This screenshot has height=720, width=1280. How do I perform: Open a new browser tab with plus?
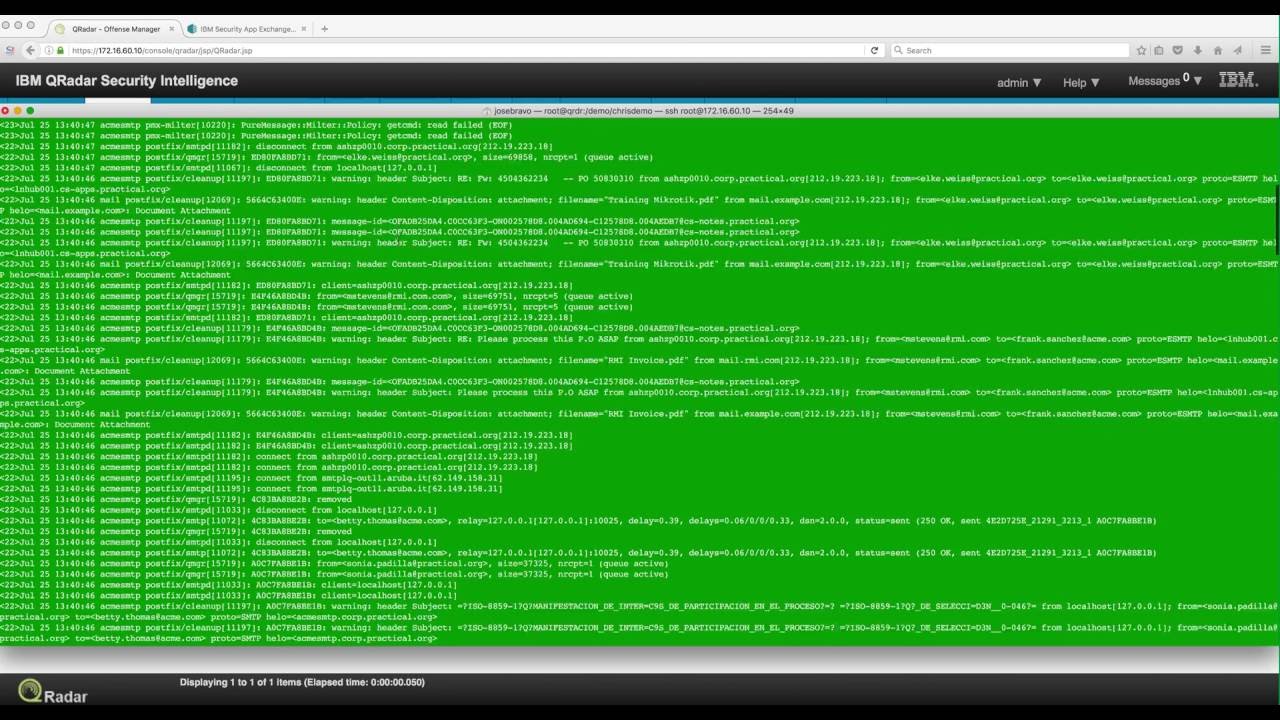[x=323, y=29]
